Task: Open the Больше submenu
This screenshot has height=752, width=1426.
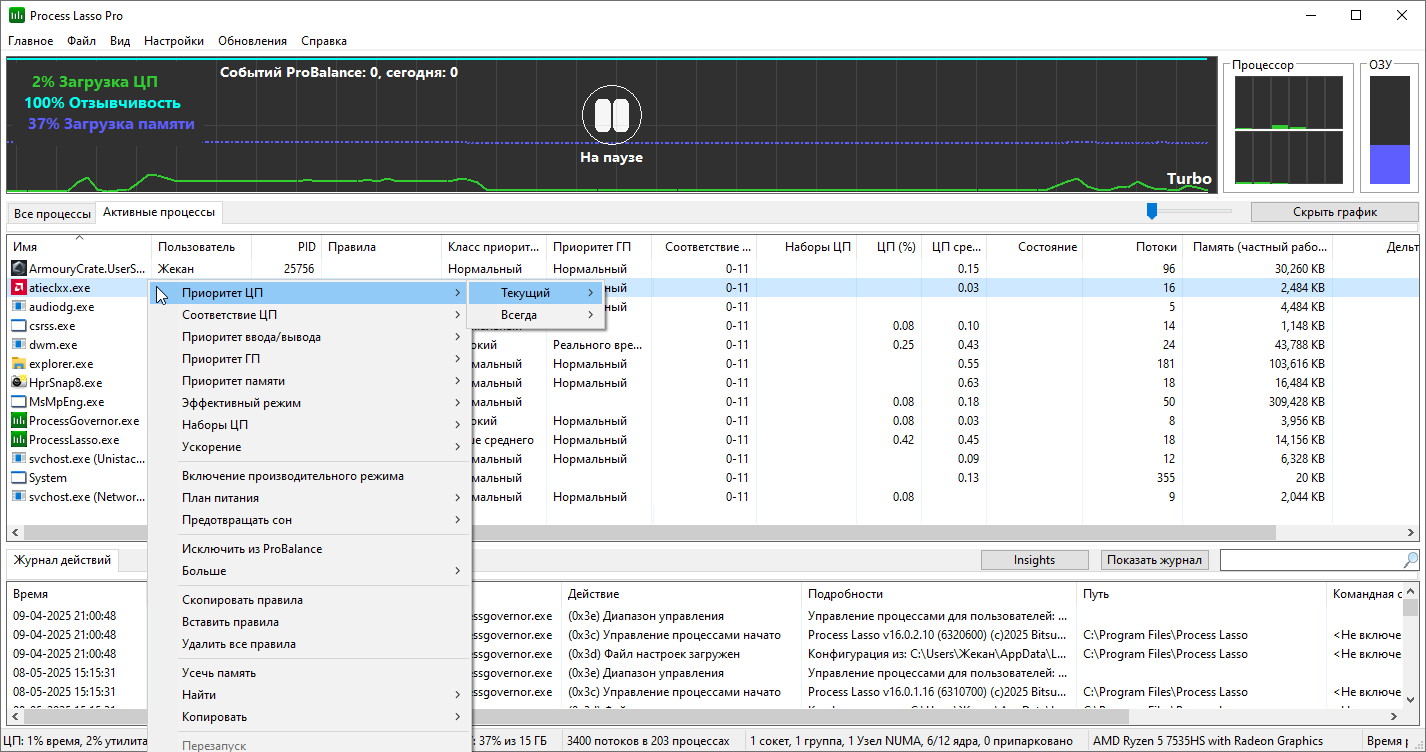Action: 309,571
